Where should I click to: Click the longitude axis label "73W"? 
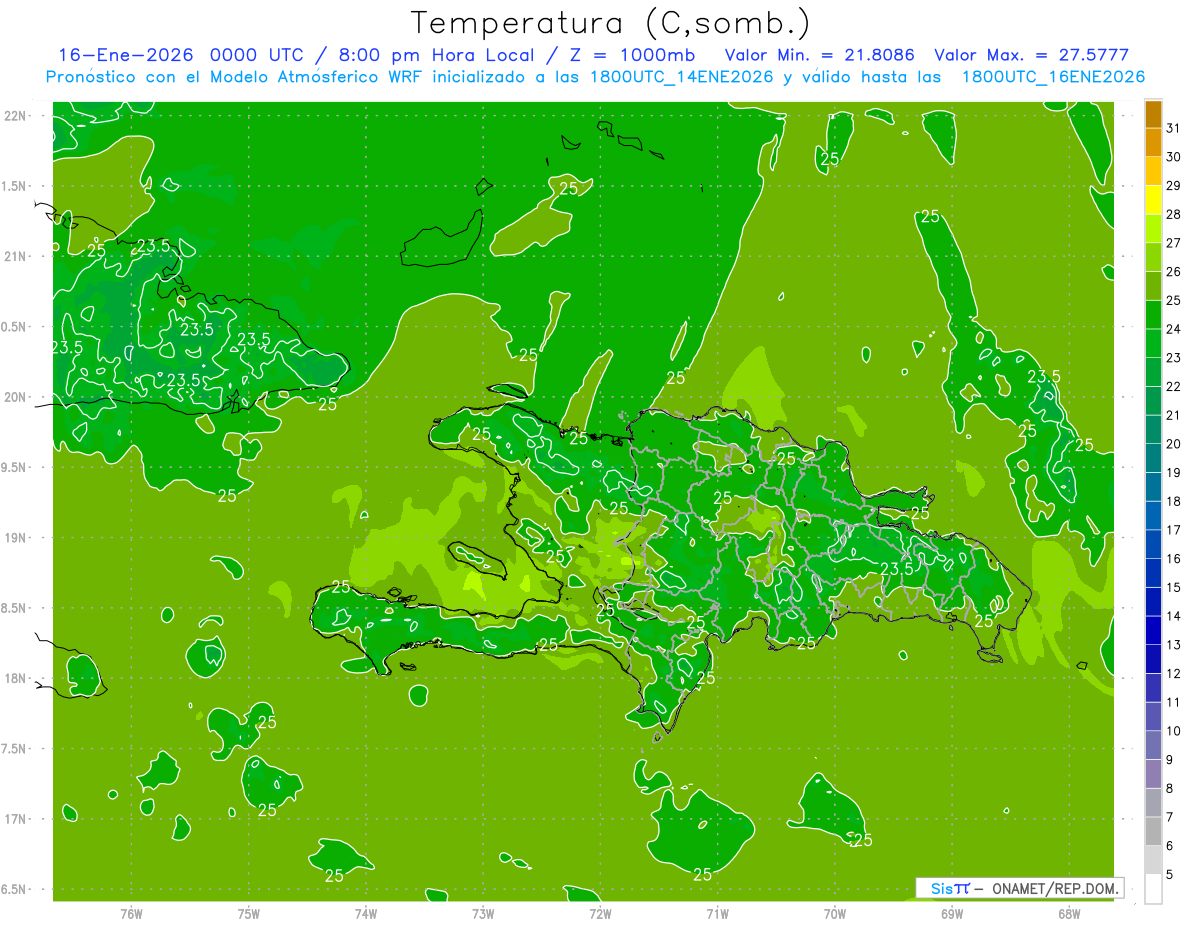[x=483, y=913]
